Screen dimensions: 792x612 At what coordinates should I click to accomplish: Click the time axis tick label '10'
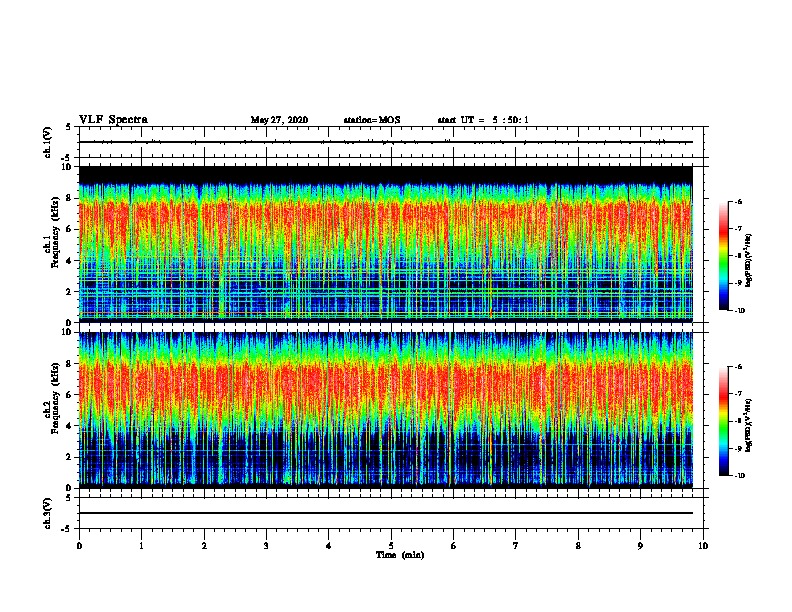click(x=703, y=545)
